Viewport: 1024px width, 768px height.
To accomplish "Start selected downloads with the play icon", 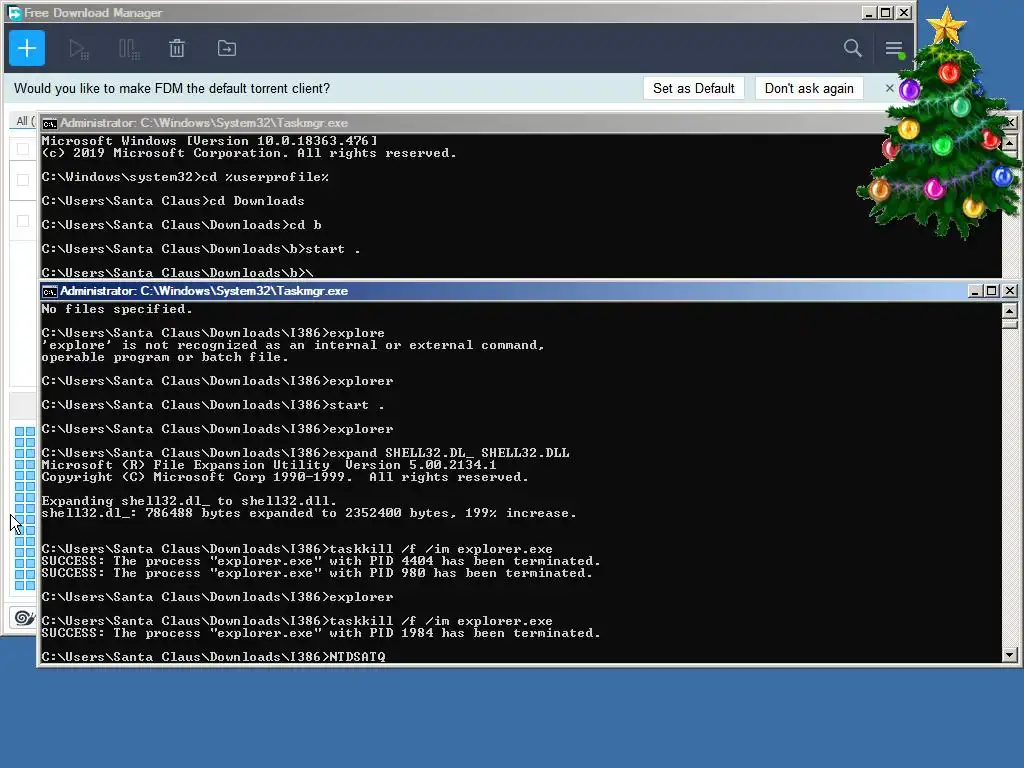I will point(78,49).
